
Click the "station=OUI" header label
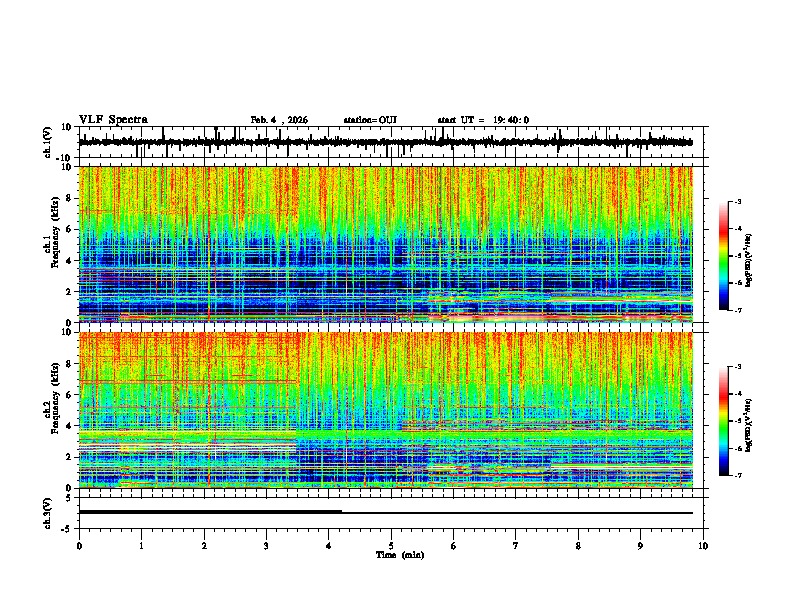tap(370, 120)
